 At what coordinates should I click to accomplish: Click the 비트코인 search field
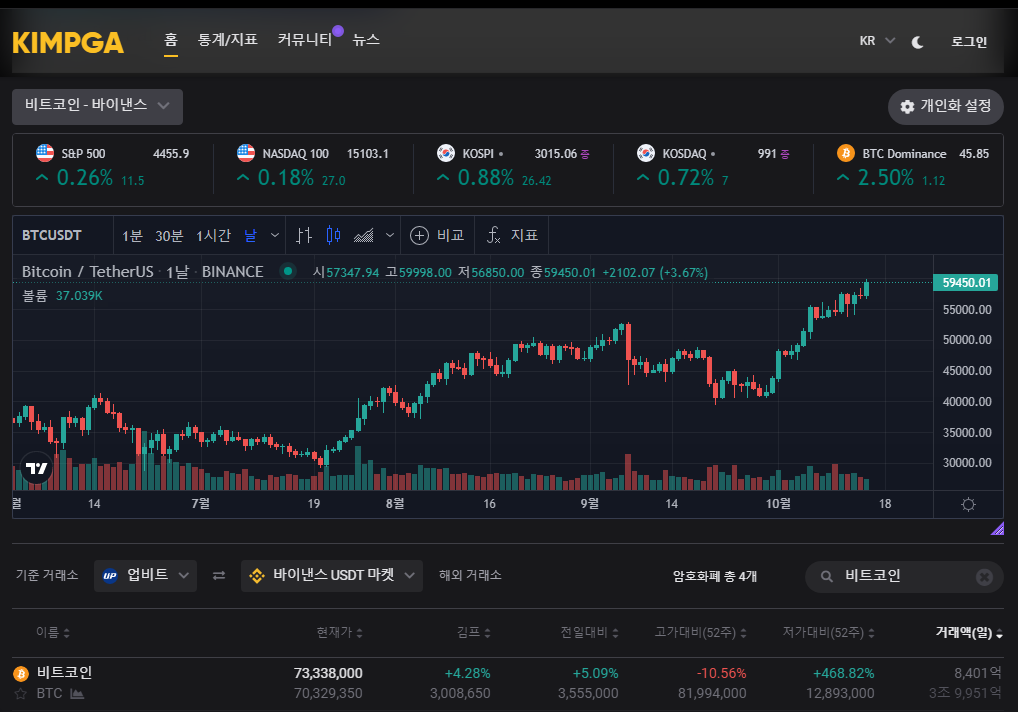(904, 576)
